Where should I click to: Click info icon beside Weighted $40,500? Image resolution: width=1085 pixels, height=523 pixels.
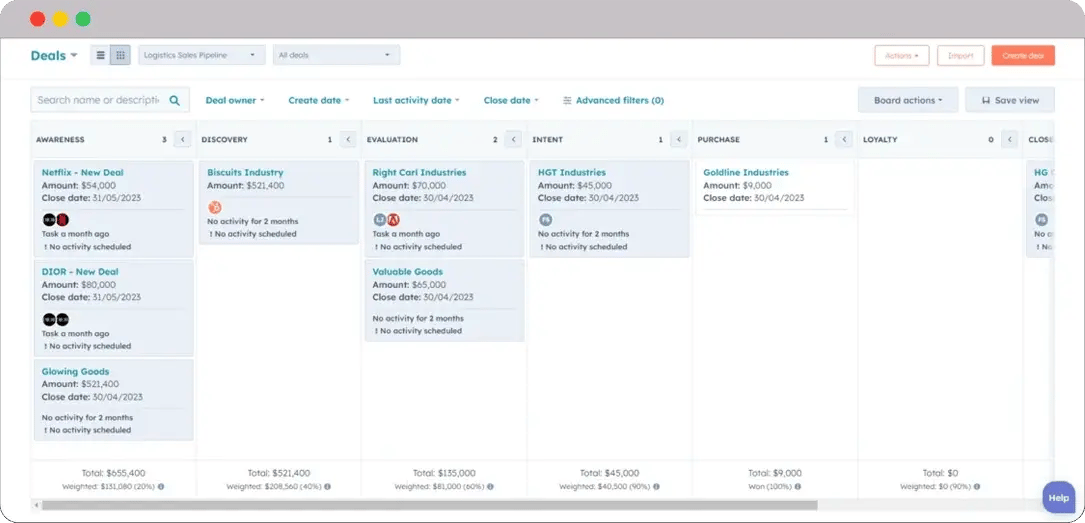coord(656,486)
